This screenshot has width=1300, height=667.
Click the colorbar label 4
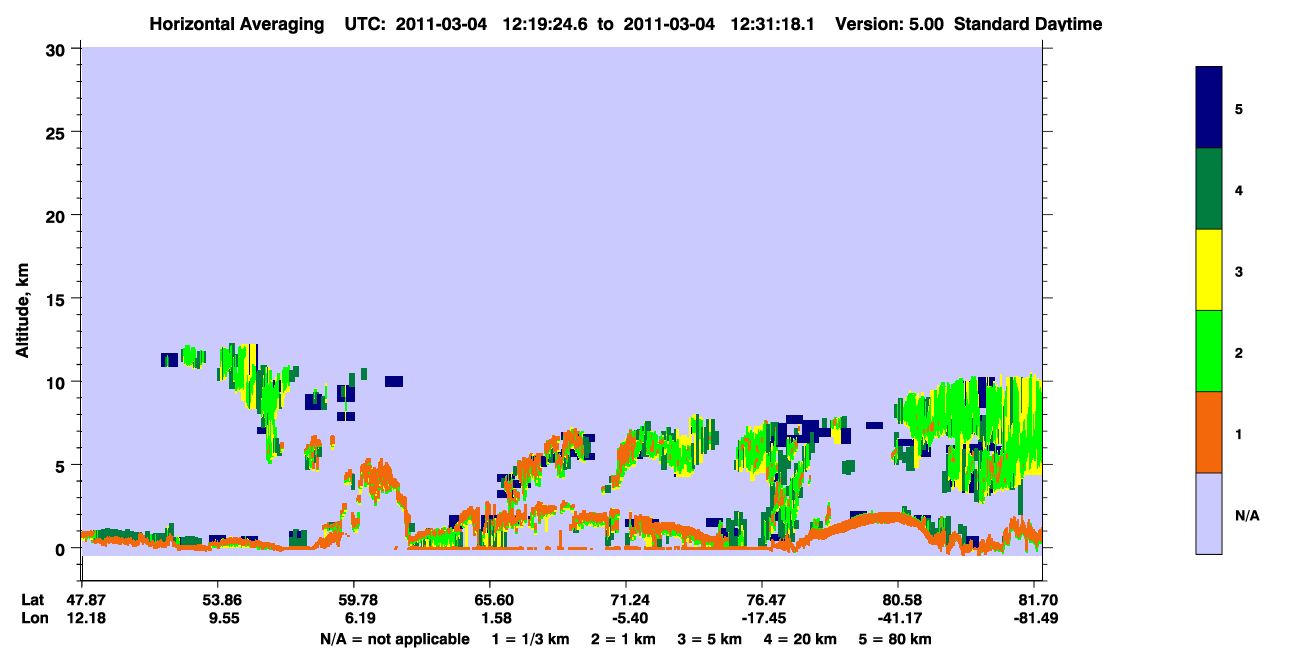[x=1239, y=189]
